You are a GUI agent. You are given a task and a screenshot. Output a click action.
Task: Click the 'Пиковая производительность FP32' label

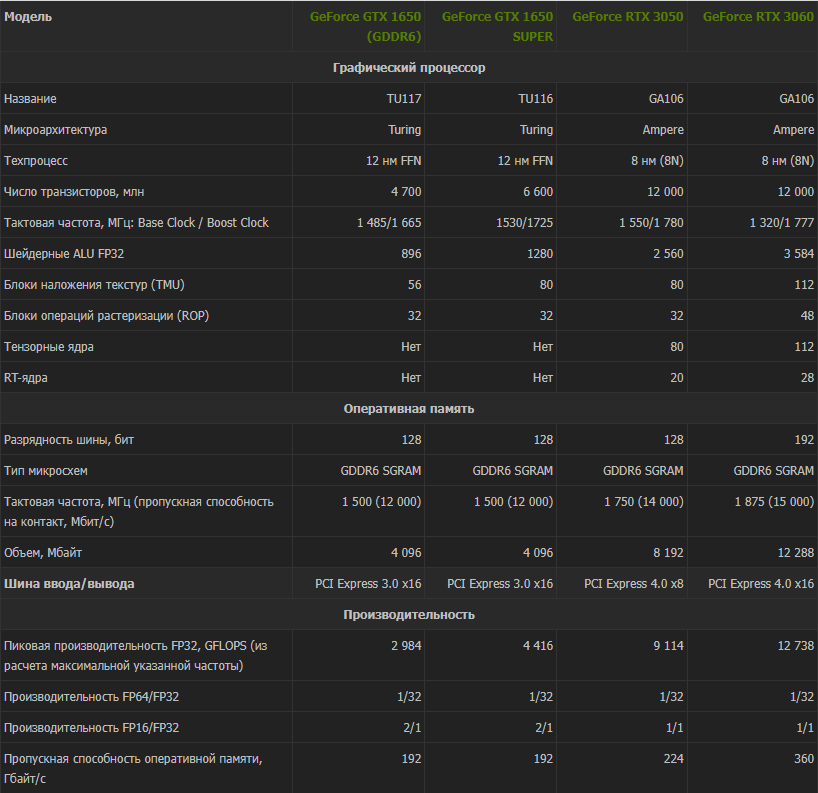[136, 656]
